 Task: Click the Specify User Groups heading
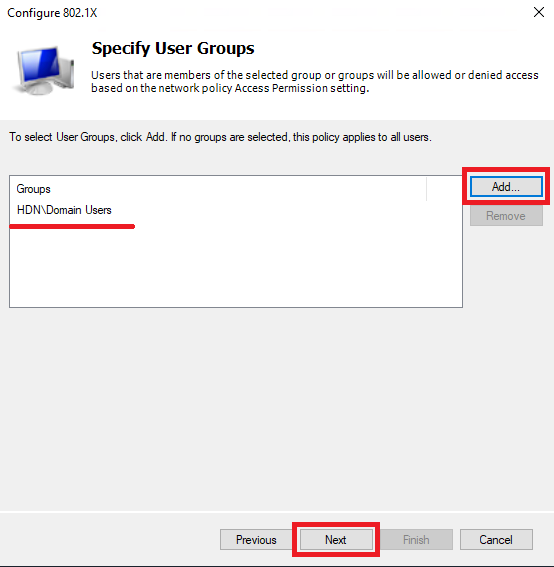pyautogui.click(x=173, y=48)
